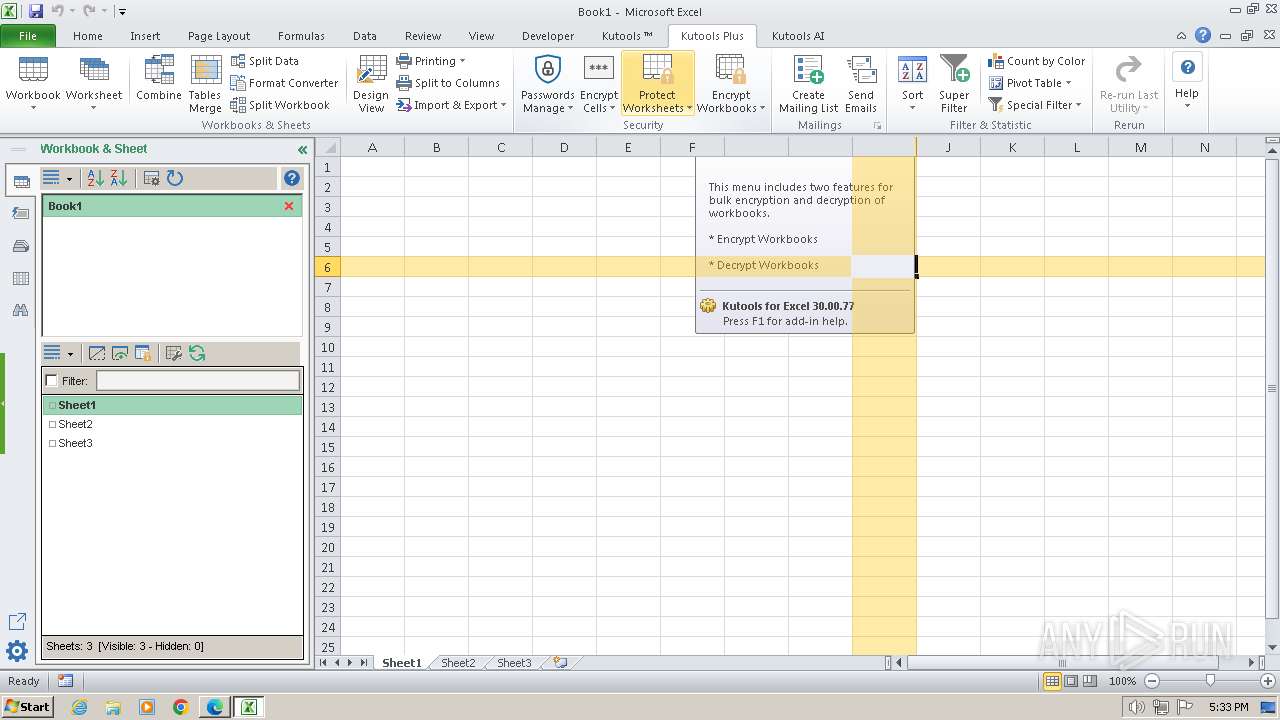
Task: Switch to the Developer tab
Action: click(x=548, y=36)
